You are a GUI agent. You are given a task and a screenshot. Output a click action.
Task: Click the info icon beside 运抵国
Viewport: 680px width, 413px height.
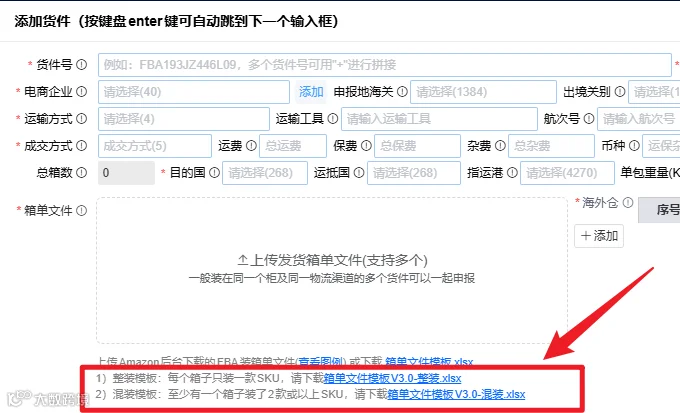point(359,173)
